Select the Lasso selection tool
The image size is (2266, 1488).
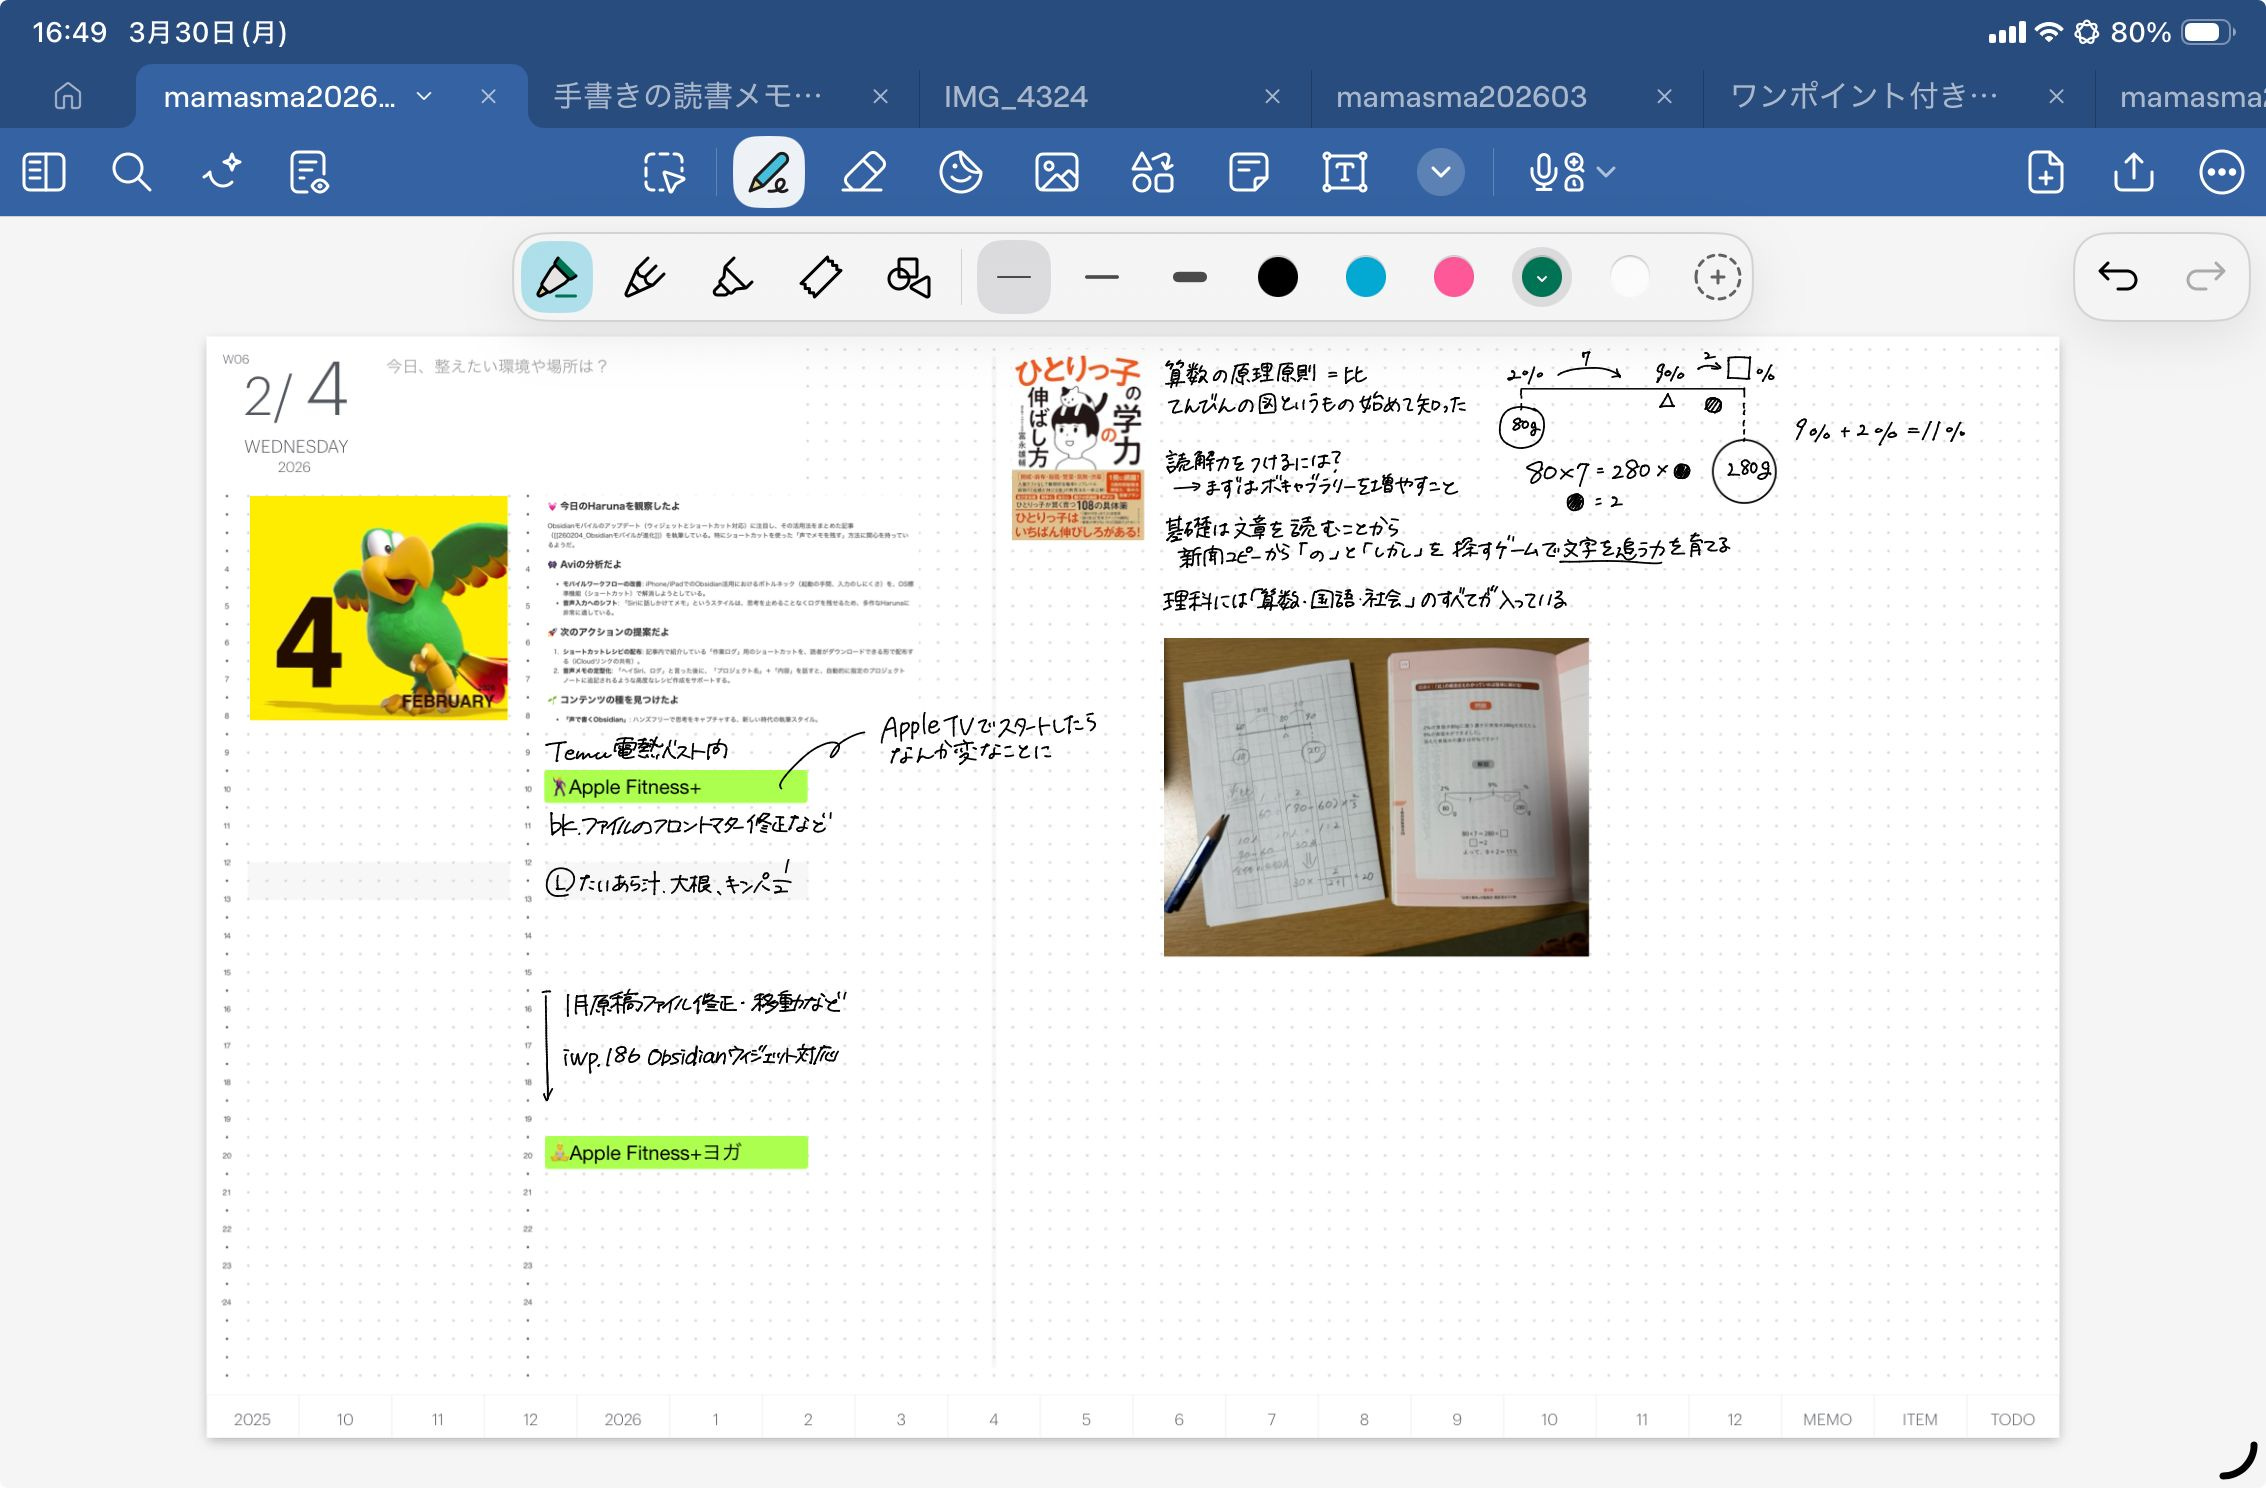pos(664,172)
